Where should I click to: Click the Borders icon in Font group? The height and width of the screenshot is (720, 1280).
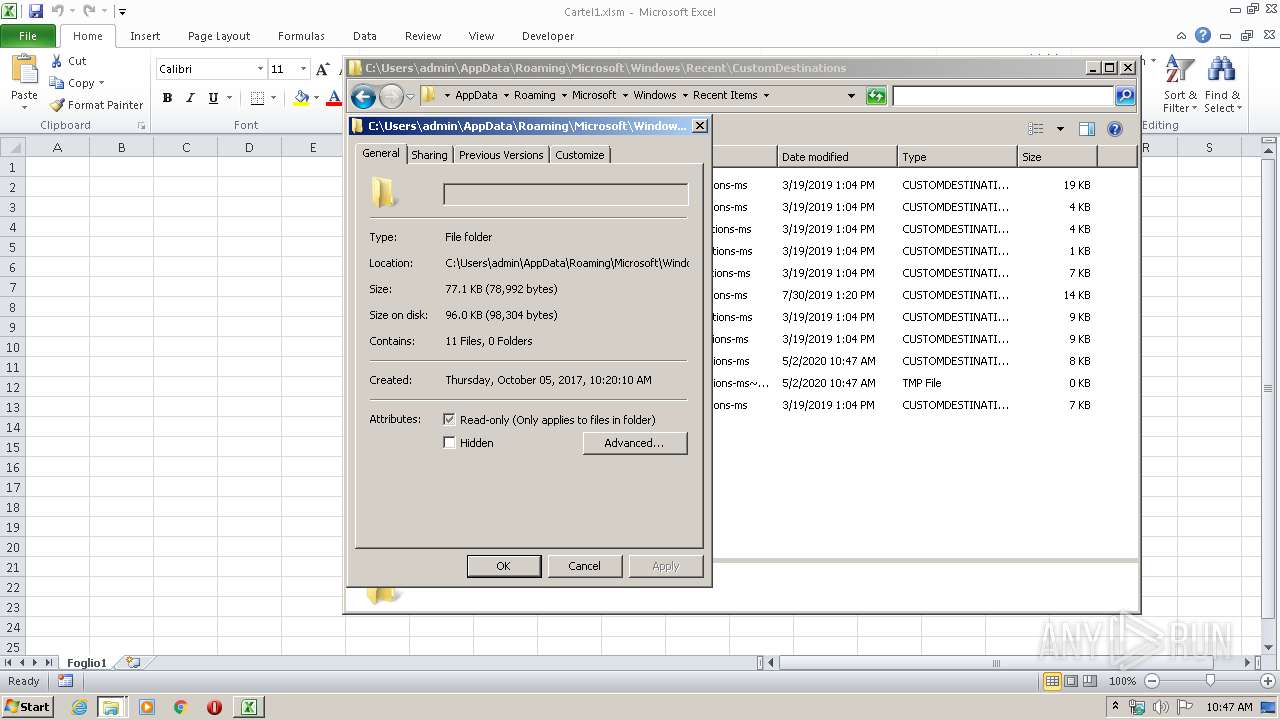pyautogui.click(x=257, y=98)
